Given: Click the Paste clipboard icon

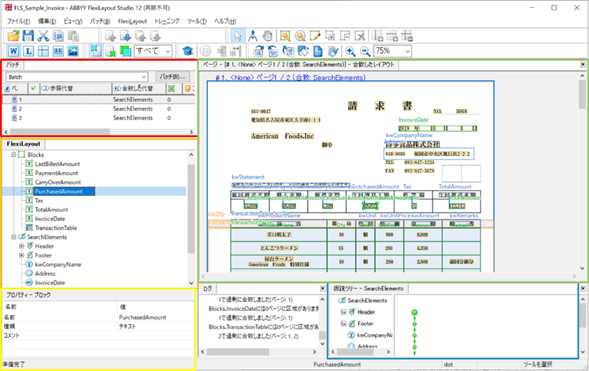Looking at the screenshot, I should (x=73, y=36).
